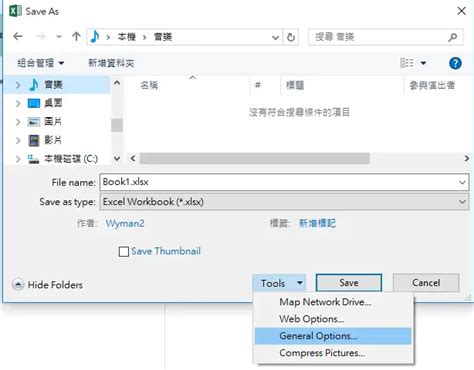Click 新增資料夹 to create folder
The height and width of the screenshot is (370, 474).
click(x=111, y=63)
